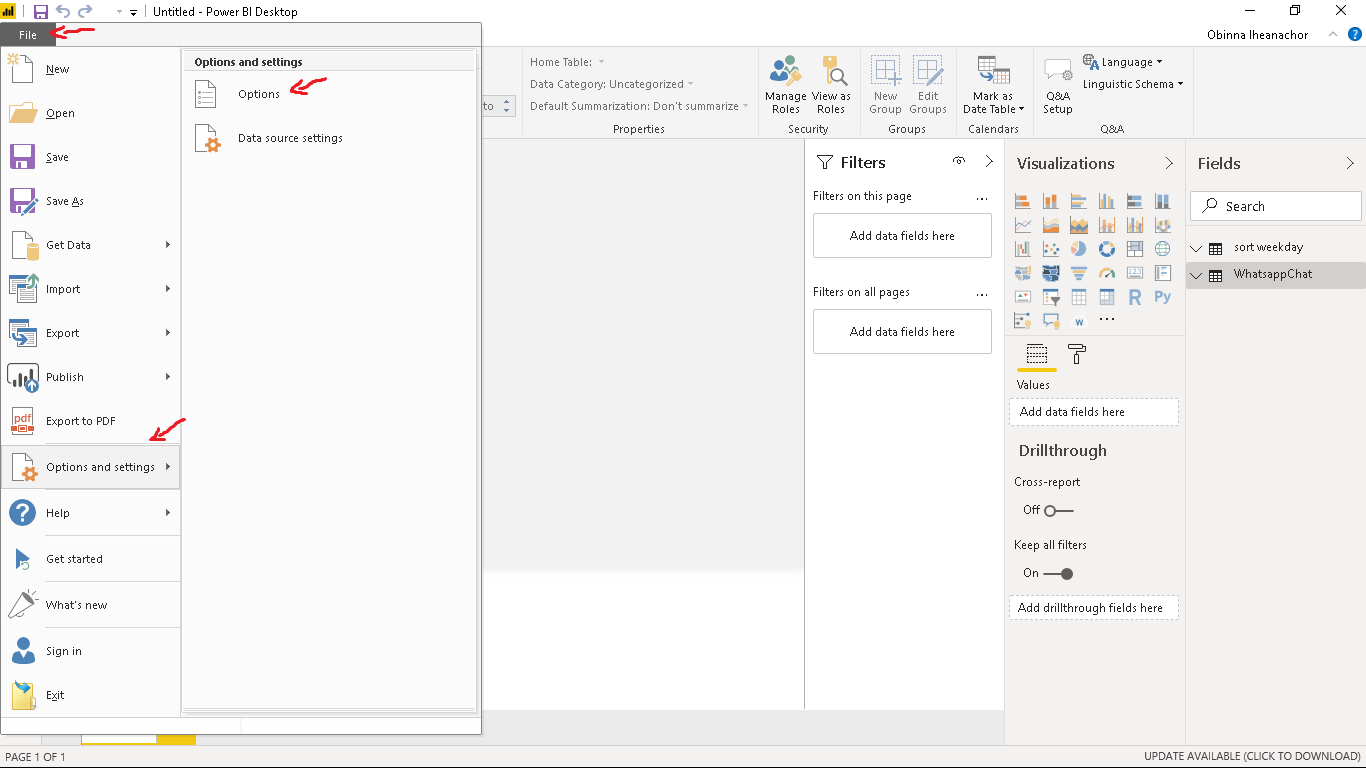Select the gauge visual
The width and height of the screenshot is (1366, 768).
1107,273
